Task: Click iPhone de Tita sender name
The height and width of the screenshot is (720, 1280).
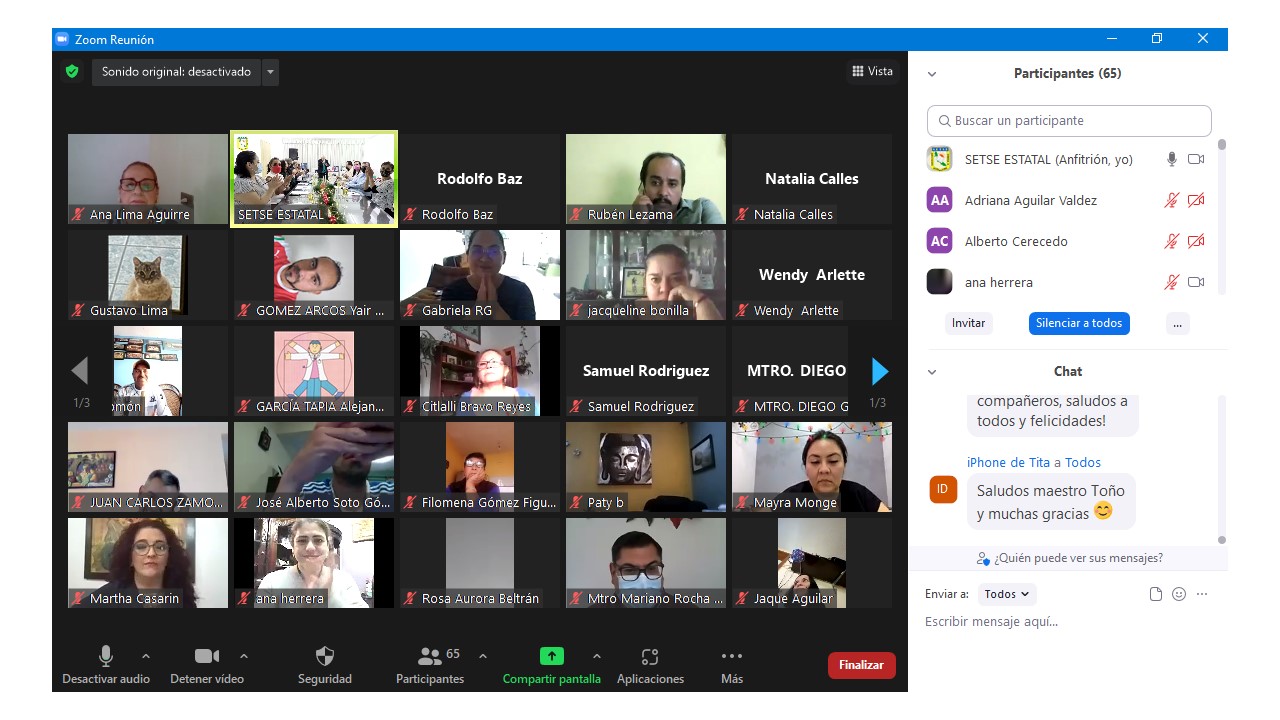Action: (x=1008, y=463)
